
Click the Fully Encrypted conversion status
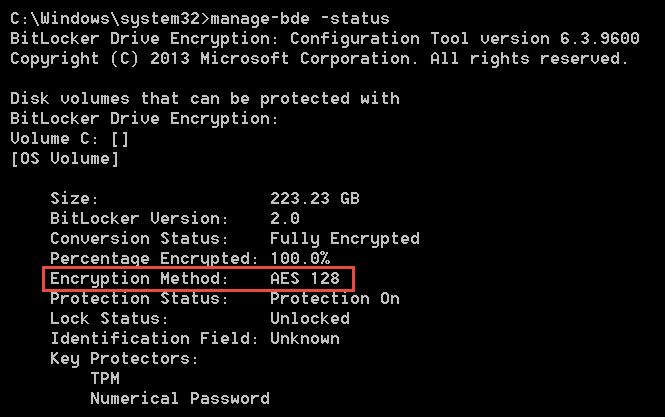(345, 239)
